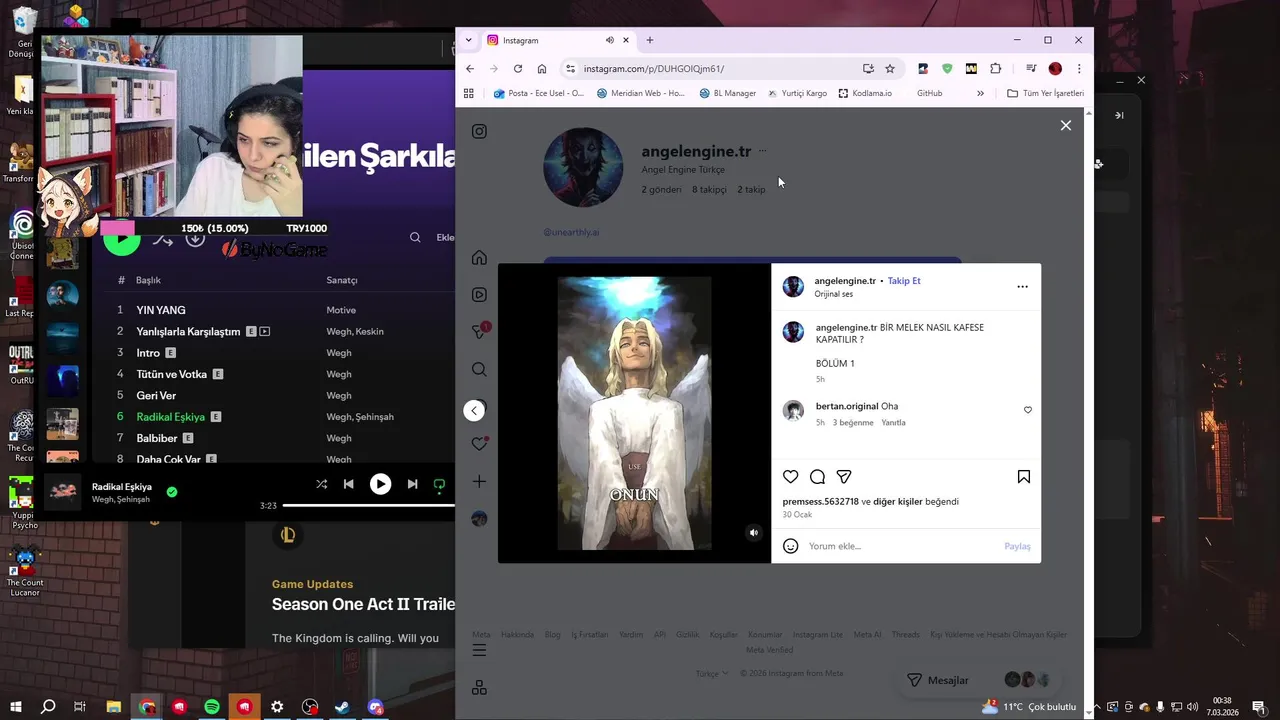The height and width of the screenshot is (720, 1280).
Task: Submit the comment with Paylaş
Action: 1017,546
